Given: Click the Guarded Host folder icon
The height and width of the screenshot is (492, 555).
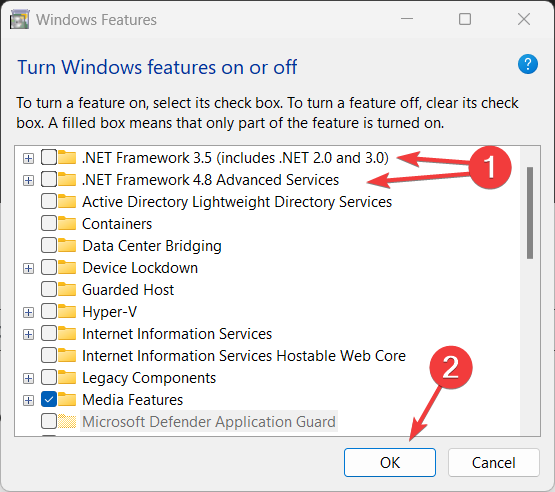Looking at the screenshot, I should click(x=67, y=290).
